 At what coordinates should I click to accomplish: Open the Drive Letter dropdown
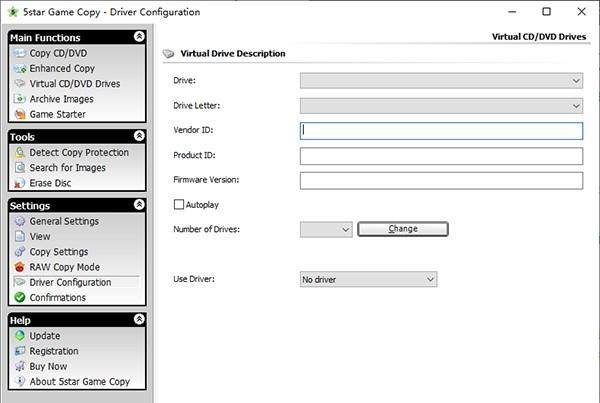(441, 106)
